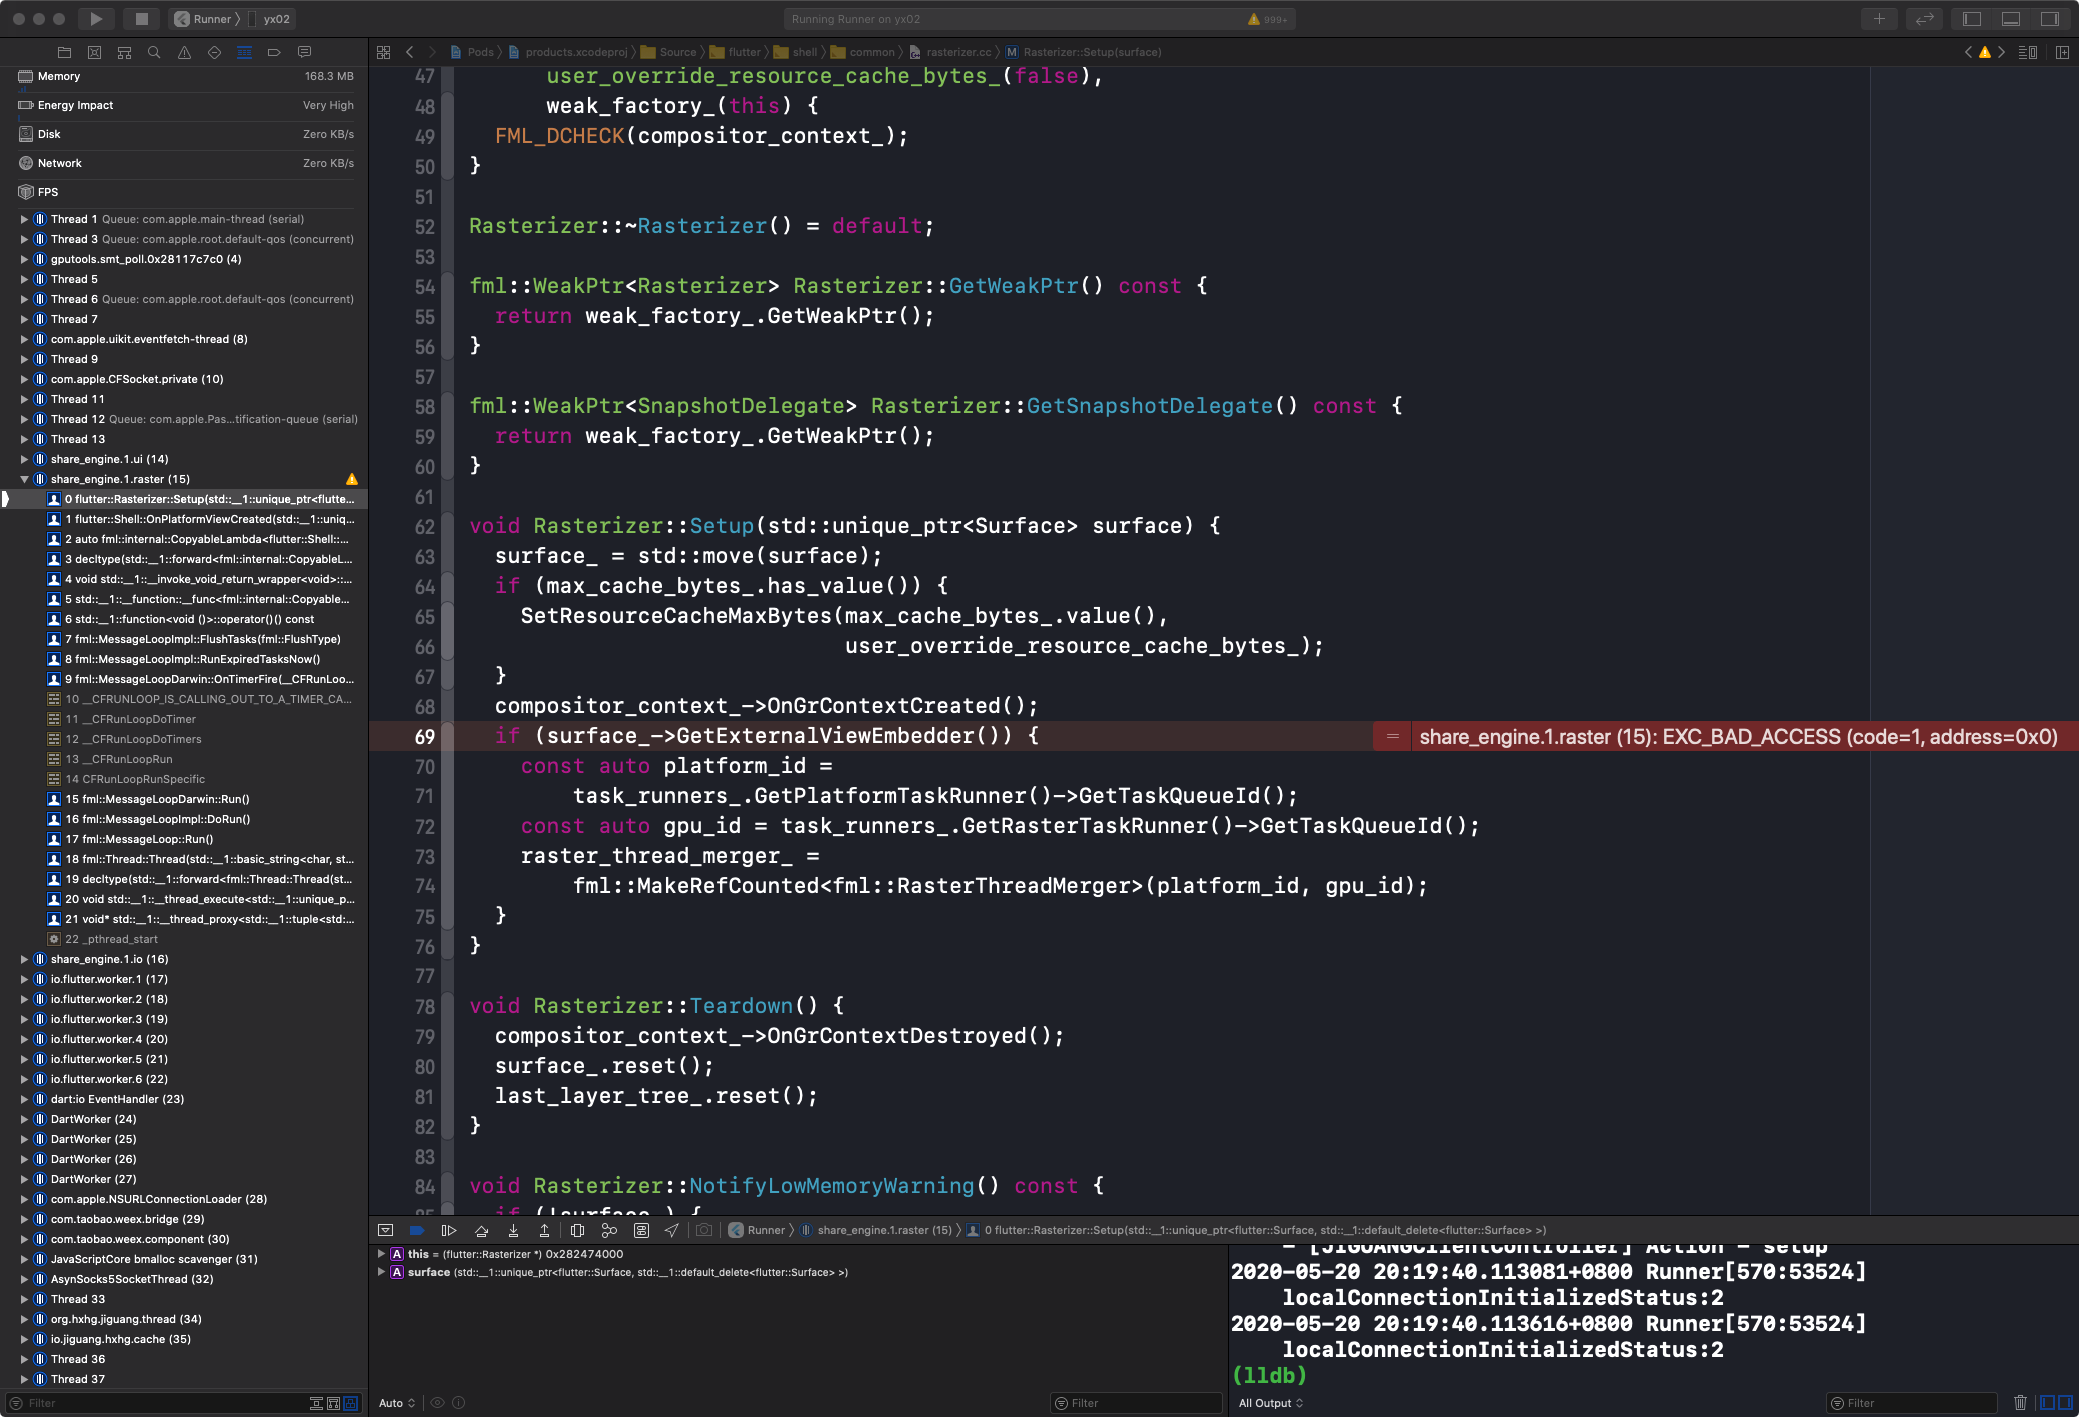Focus the console Filter field

(1912, 1403)
